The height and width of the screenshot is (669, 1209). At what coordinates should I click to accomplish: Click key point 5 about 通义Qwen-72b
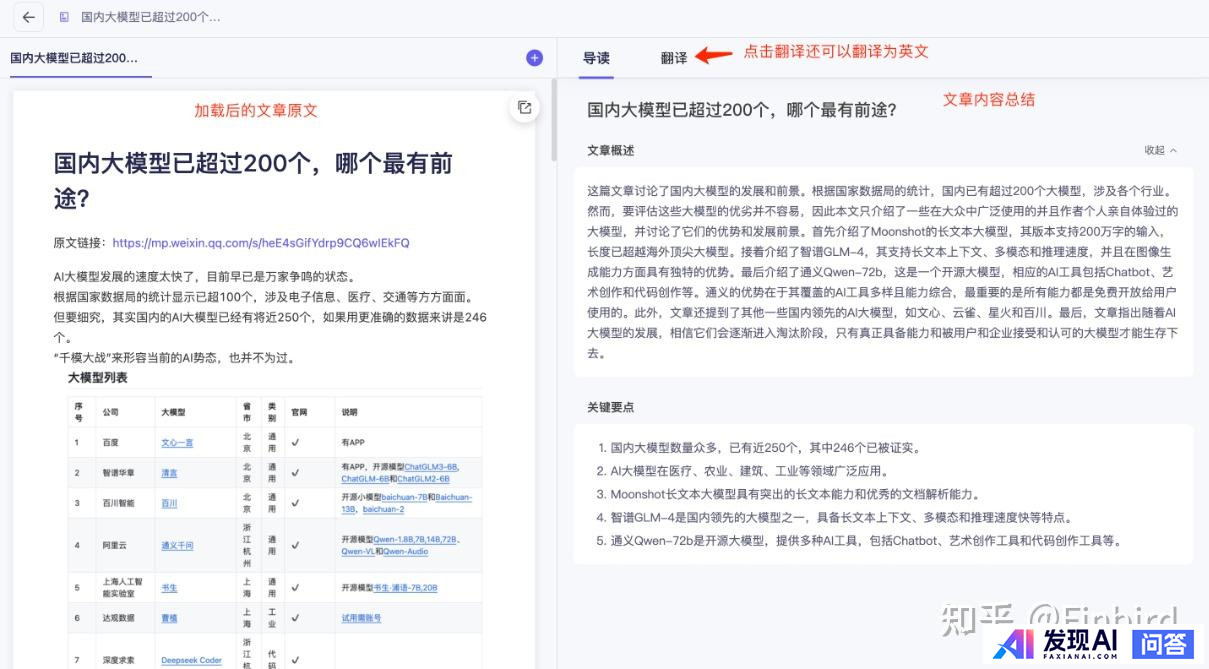pyautogui.click(x=859, y=541)
